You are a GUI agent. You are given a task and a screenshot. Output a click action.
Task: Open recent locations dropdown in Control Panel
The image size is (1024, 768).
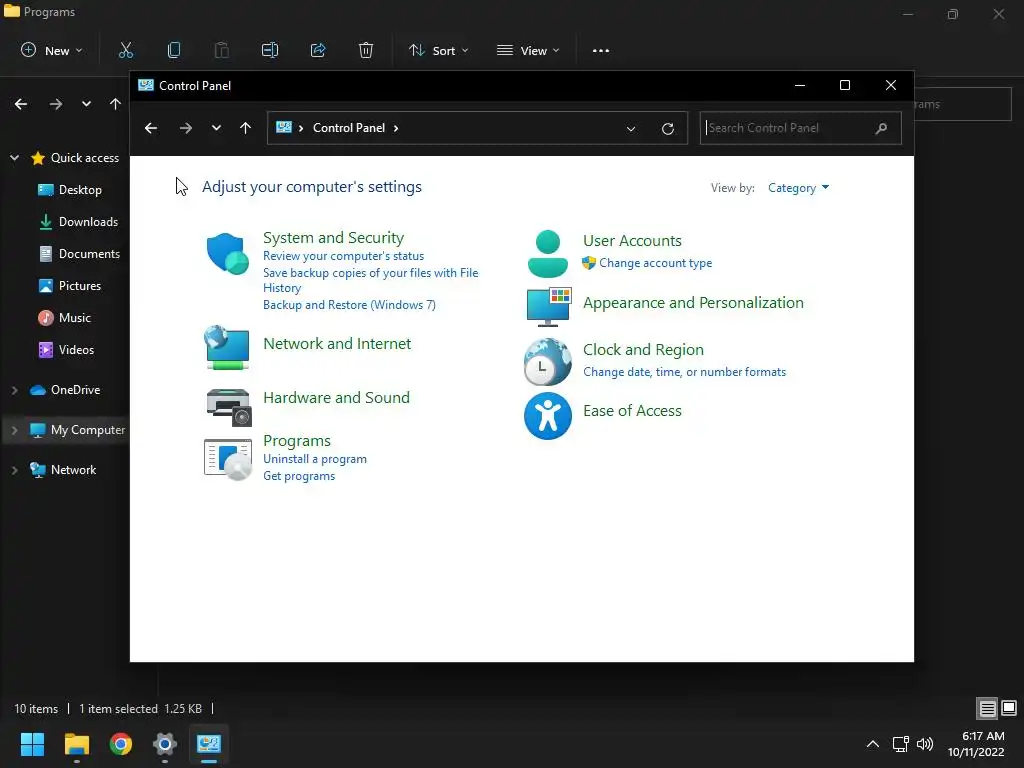point(216,128)
